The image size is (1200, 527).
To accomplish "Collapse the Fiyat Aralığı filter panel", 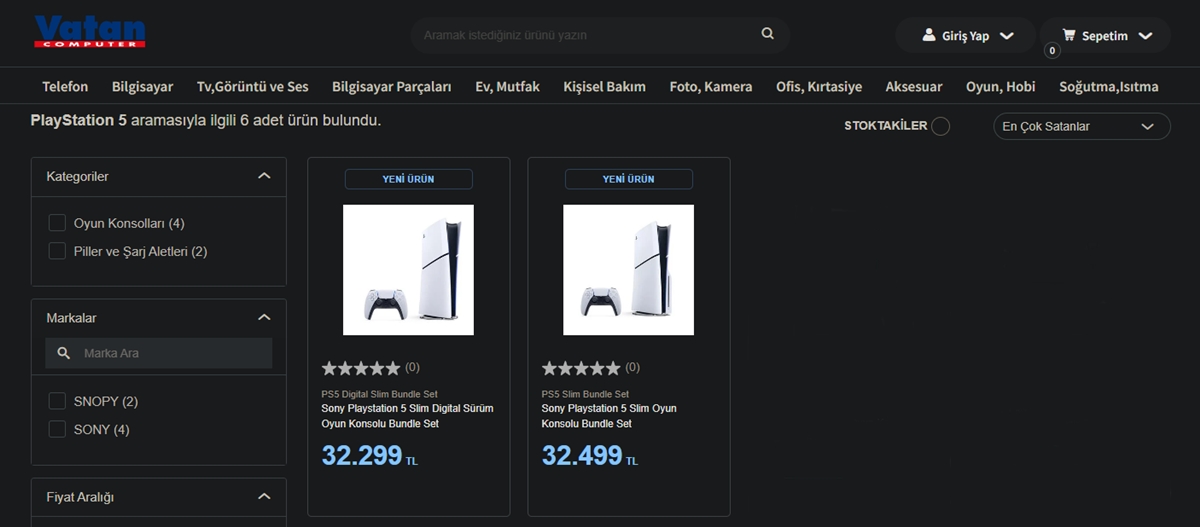I will pyautogui.click(x=264, y=496).
